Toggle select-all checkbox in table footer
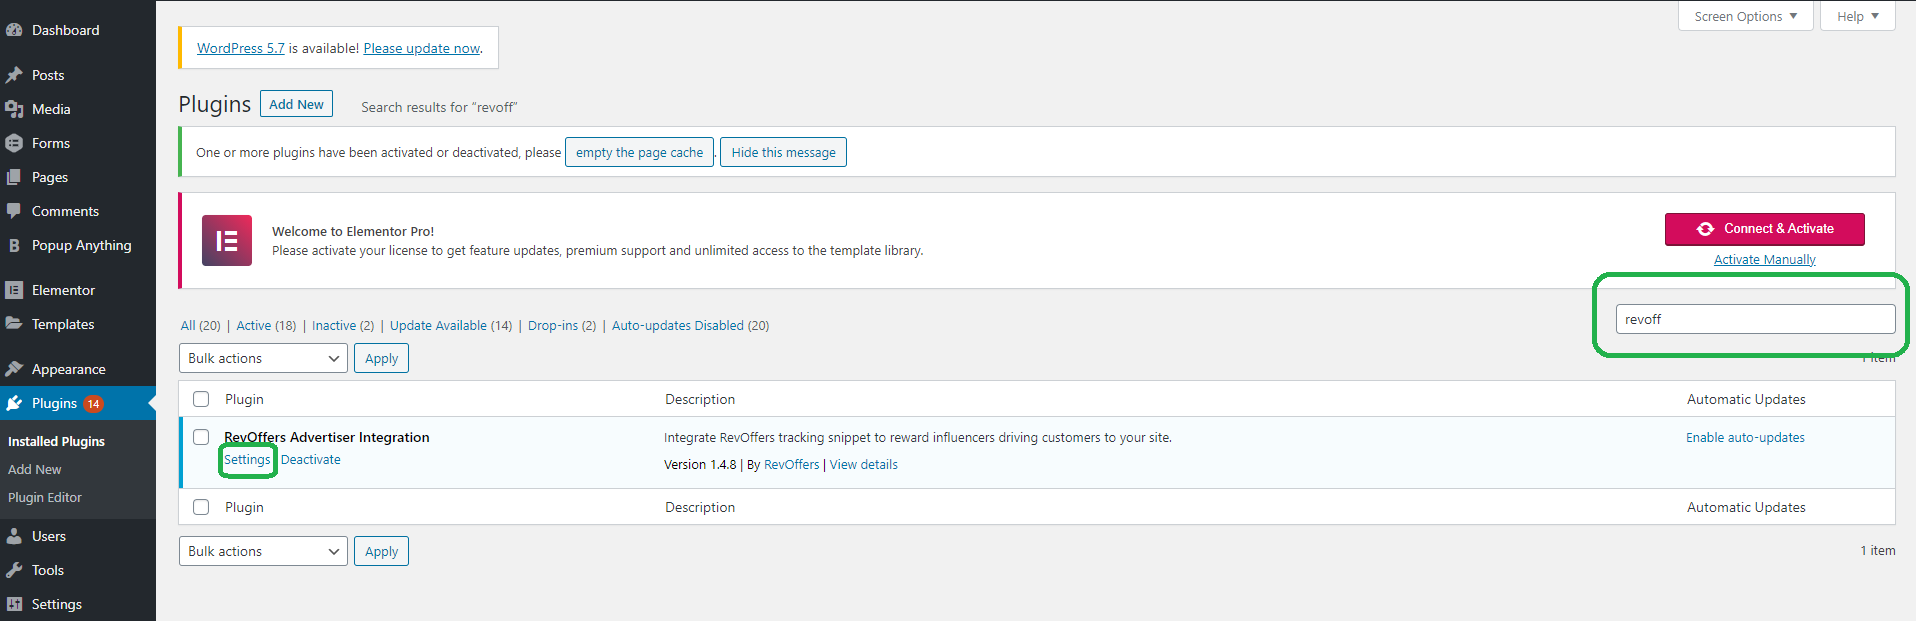The height and width of the screenshot is (621, 1916). click(x=201, y=507)
